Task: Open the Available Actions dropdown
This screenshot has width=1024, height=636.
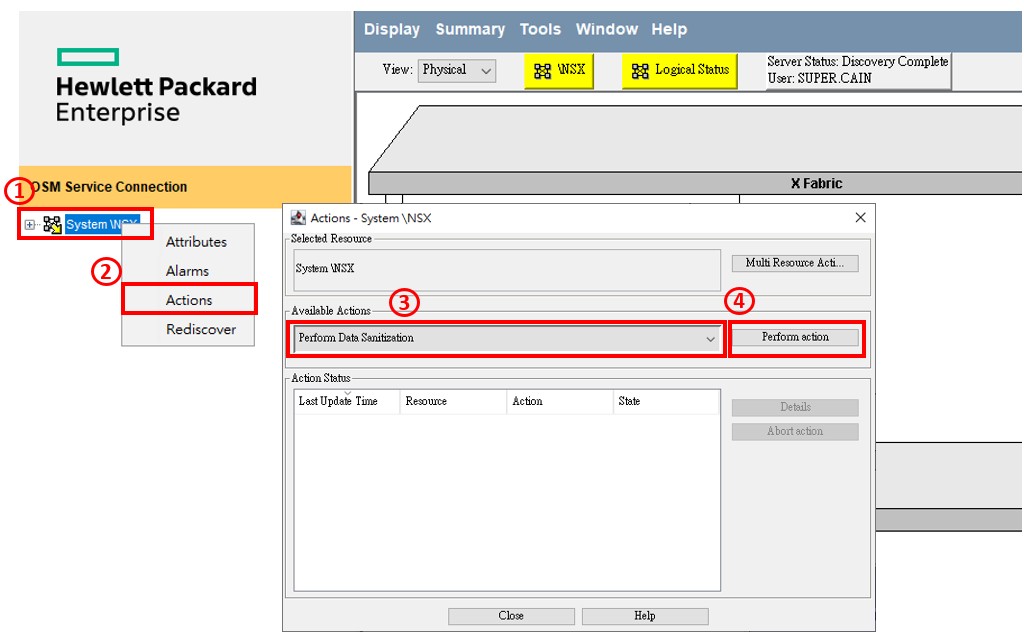Action: click(507, 338)
